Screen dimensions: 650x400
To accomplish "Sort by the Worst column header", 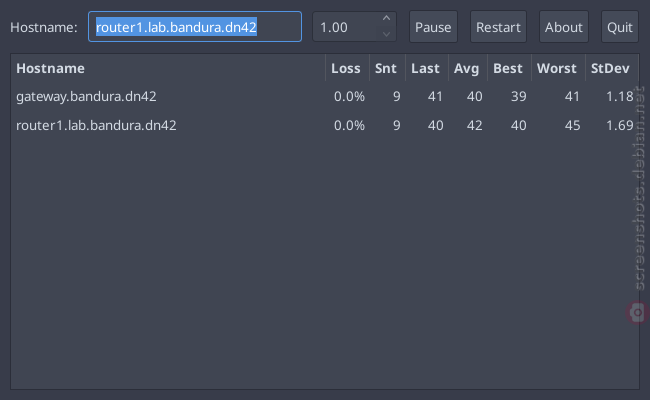I will pos(558,68).
